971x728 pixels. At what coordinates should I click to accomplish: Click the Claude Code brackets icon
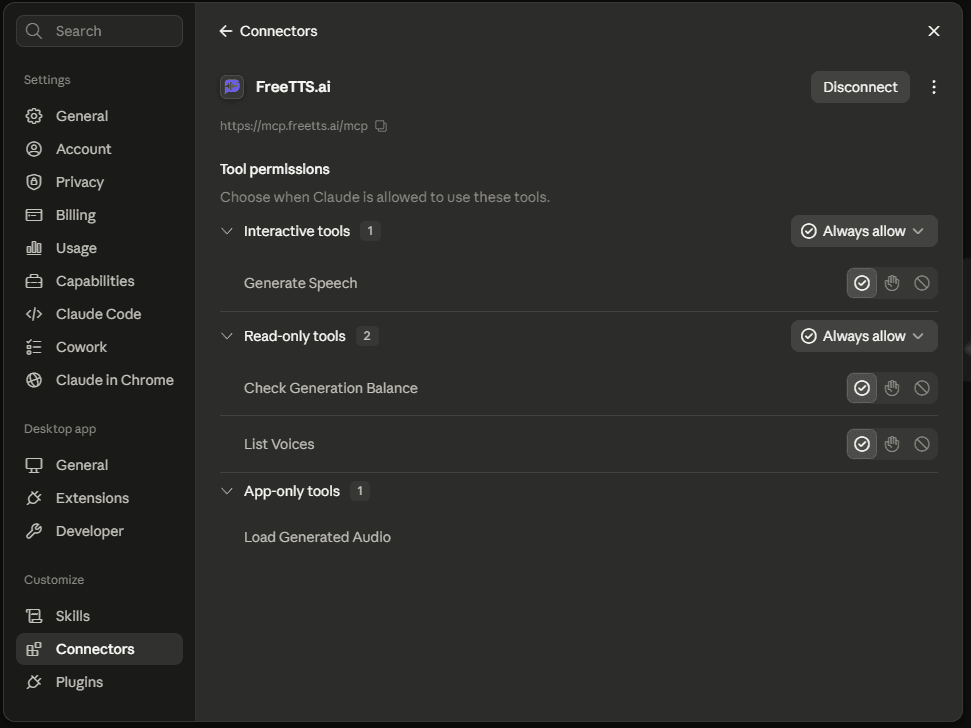tap(34, 314)
